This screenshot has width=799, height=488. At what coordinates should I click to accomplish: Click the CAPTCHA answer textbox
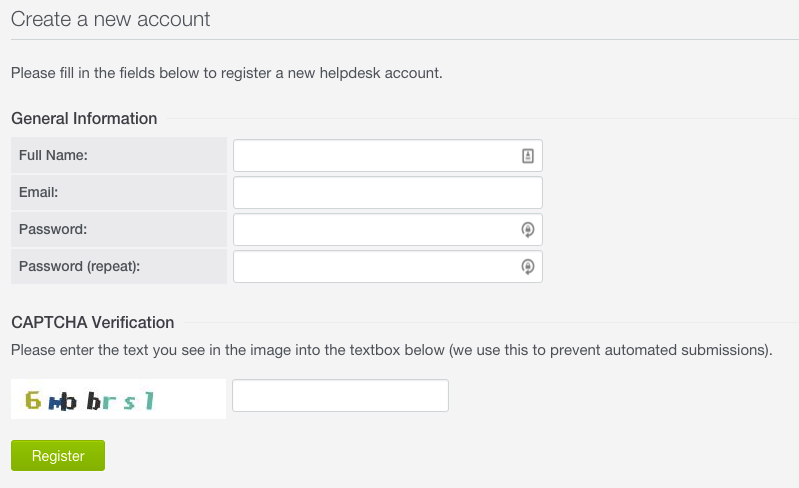click(x=340, y=395)
